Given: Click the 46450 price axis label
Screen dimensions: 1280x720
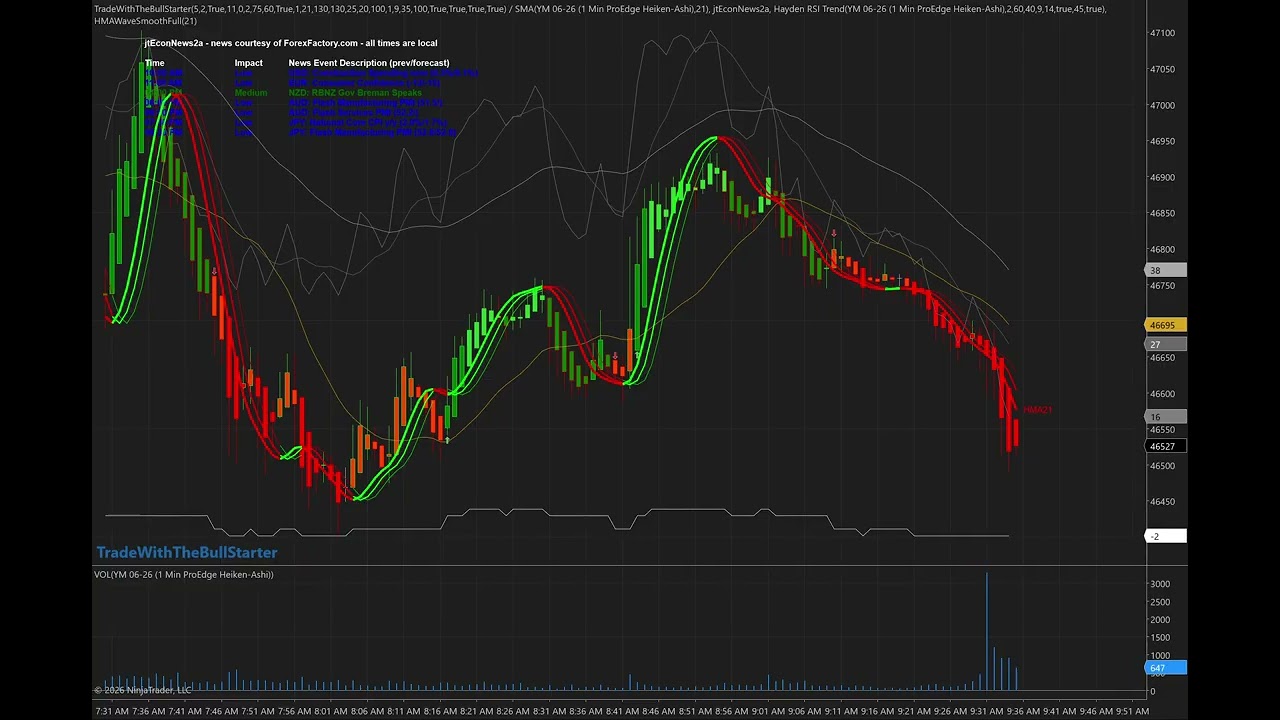Looking at the screenshot, I should pyautogui.click(x=1162, y=502).
